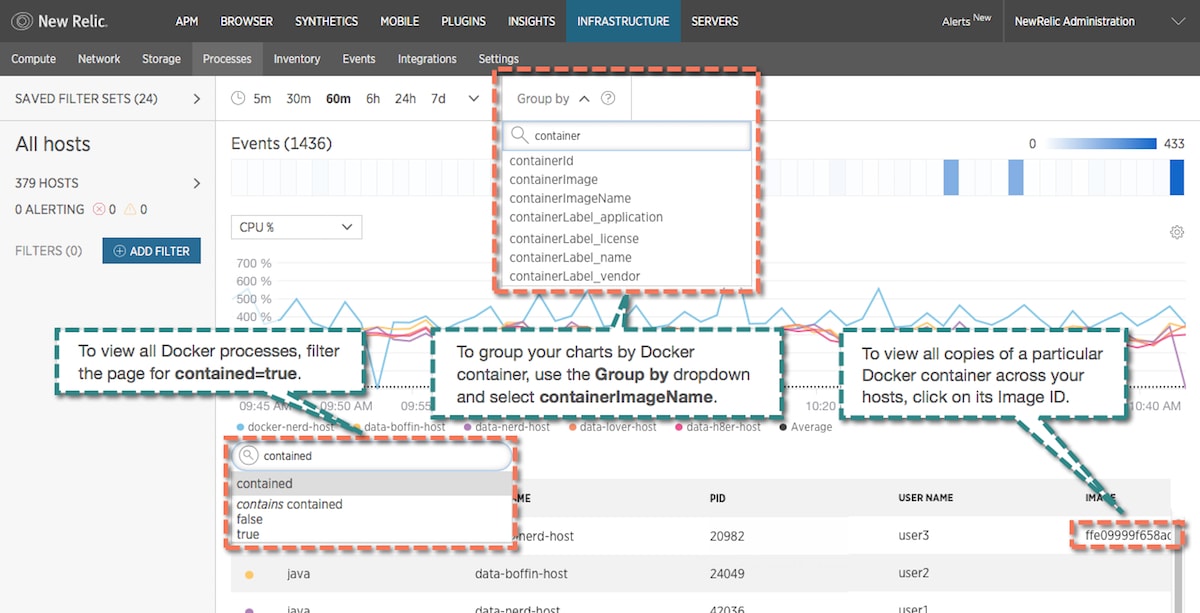Go to the Insights product tab

(531, 21)
